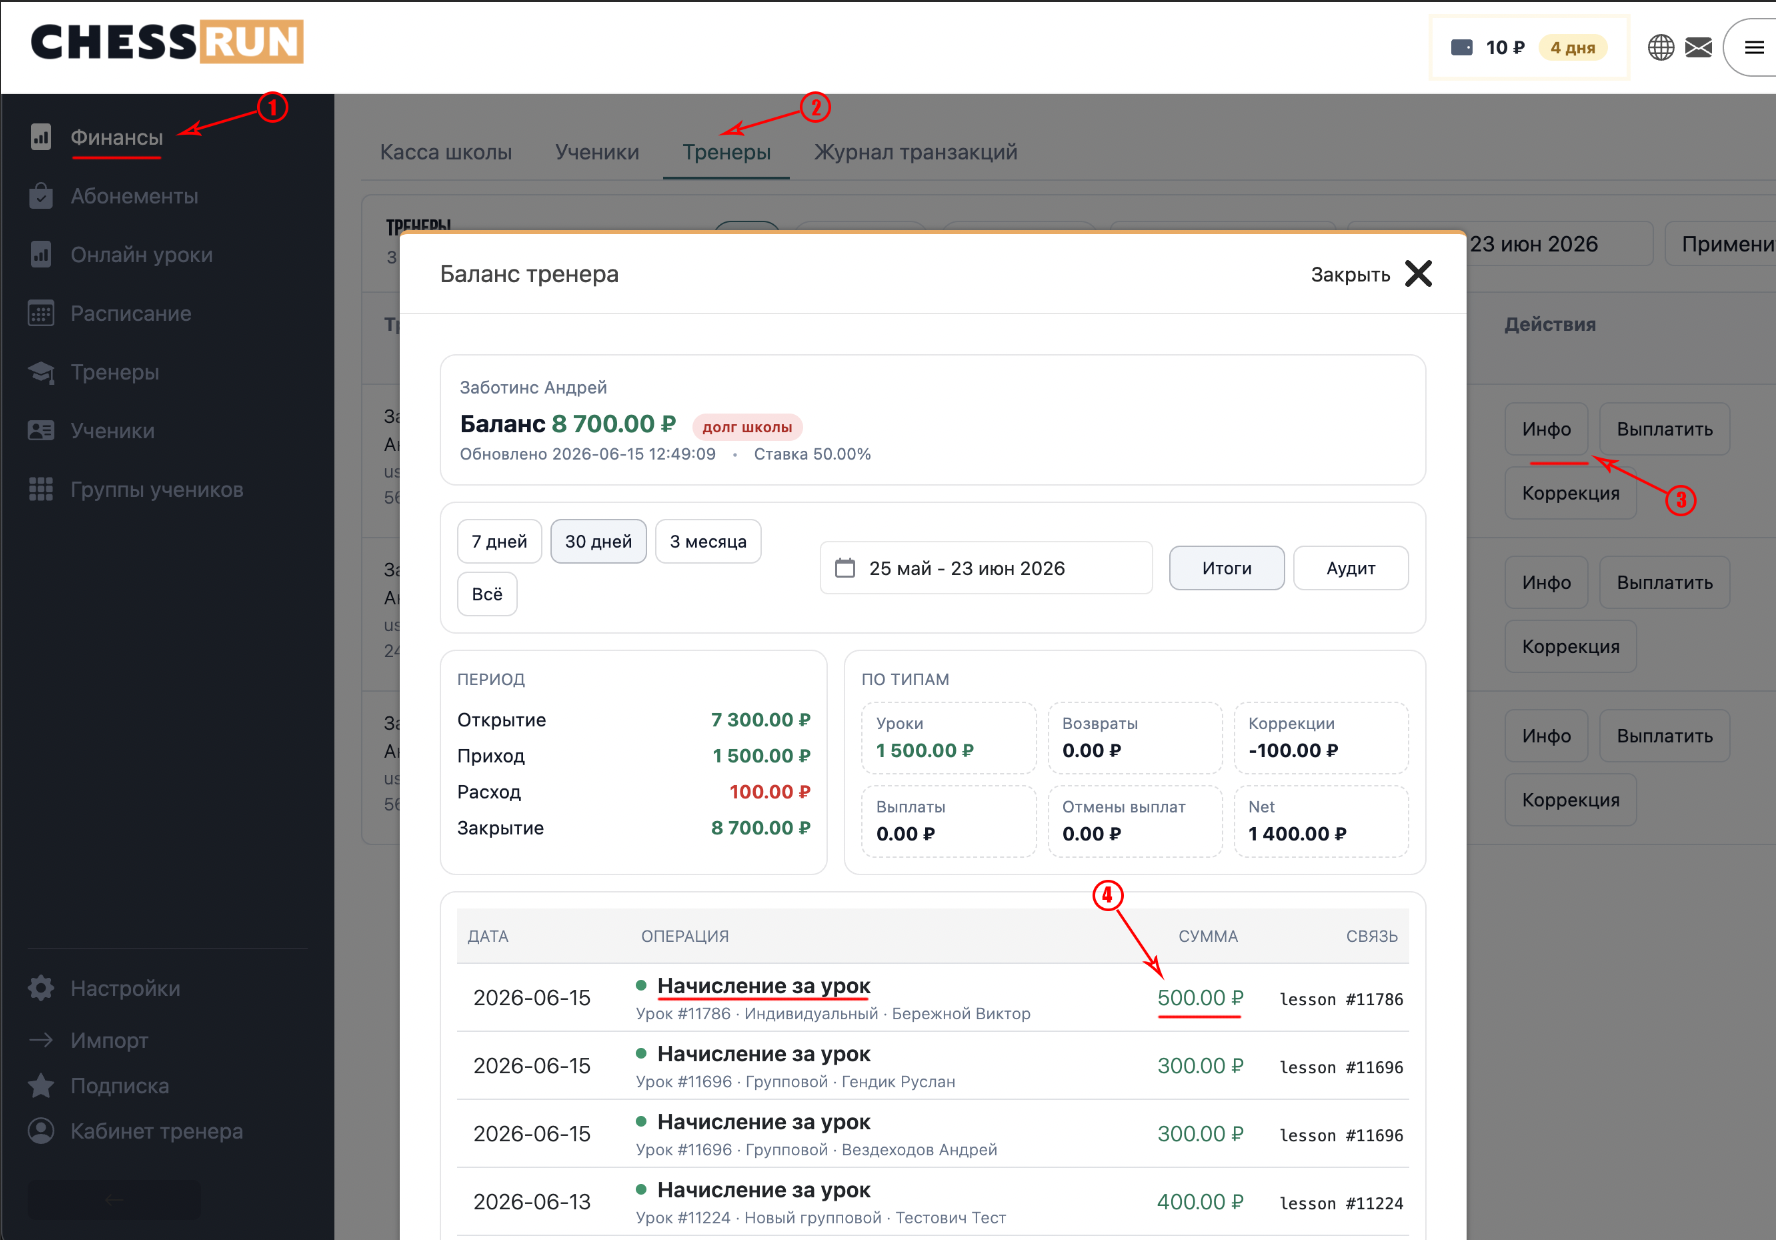This screenshot has width=1776, height=1240.
Task: Click the Settings gear icon in the sidebar
Action: point(41,988)
